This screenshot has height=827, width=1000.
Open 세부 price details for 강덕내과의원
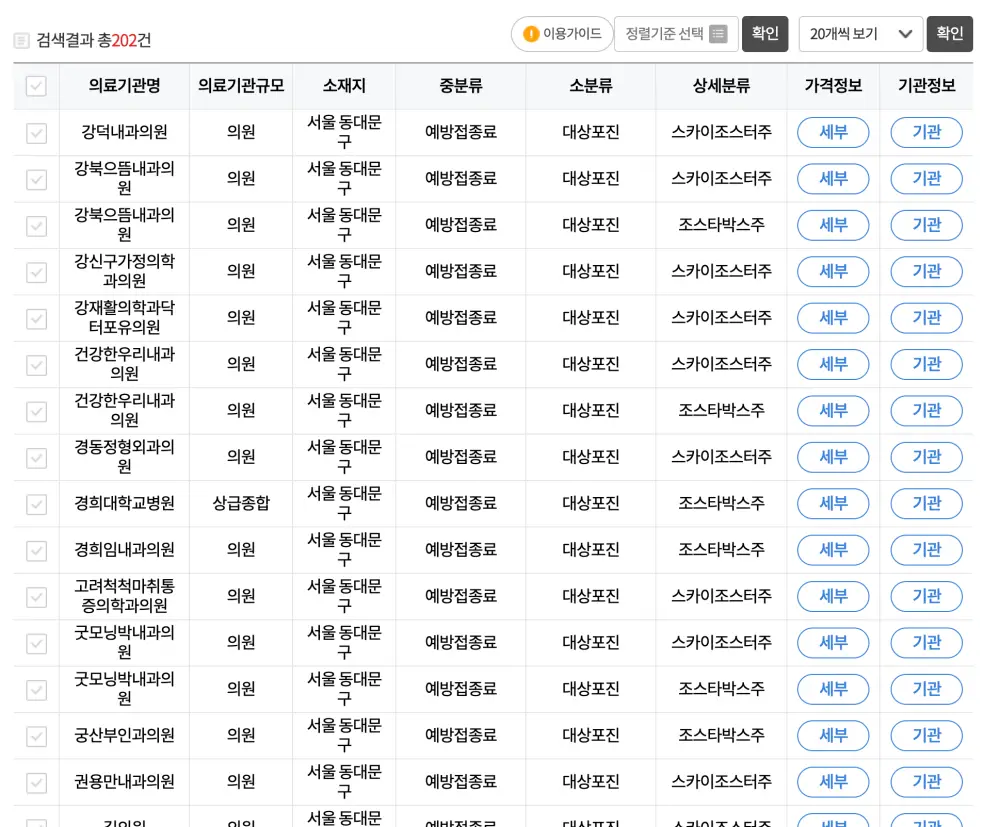(x=833, y=133)
